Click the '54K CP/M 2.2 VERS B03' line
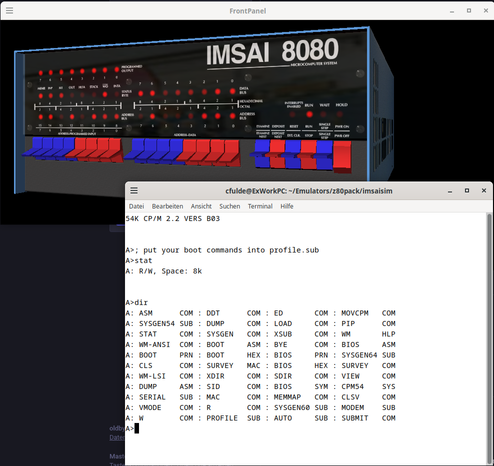494x466 pixels. click(x=173, y=219)
